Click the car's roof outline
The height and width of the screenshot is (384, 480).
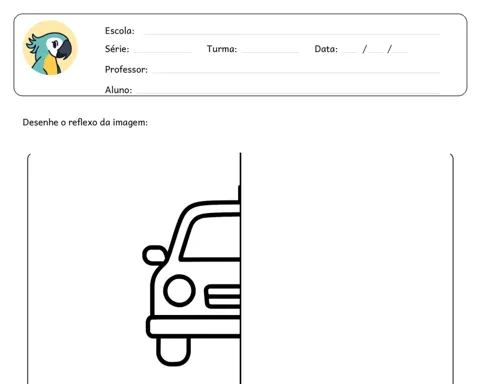pyautogui.click(x=207, y=208)
